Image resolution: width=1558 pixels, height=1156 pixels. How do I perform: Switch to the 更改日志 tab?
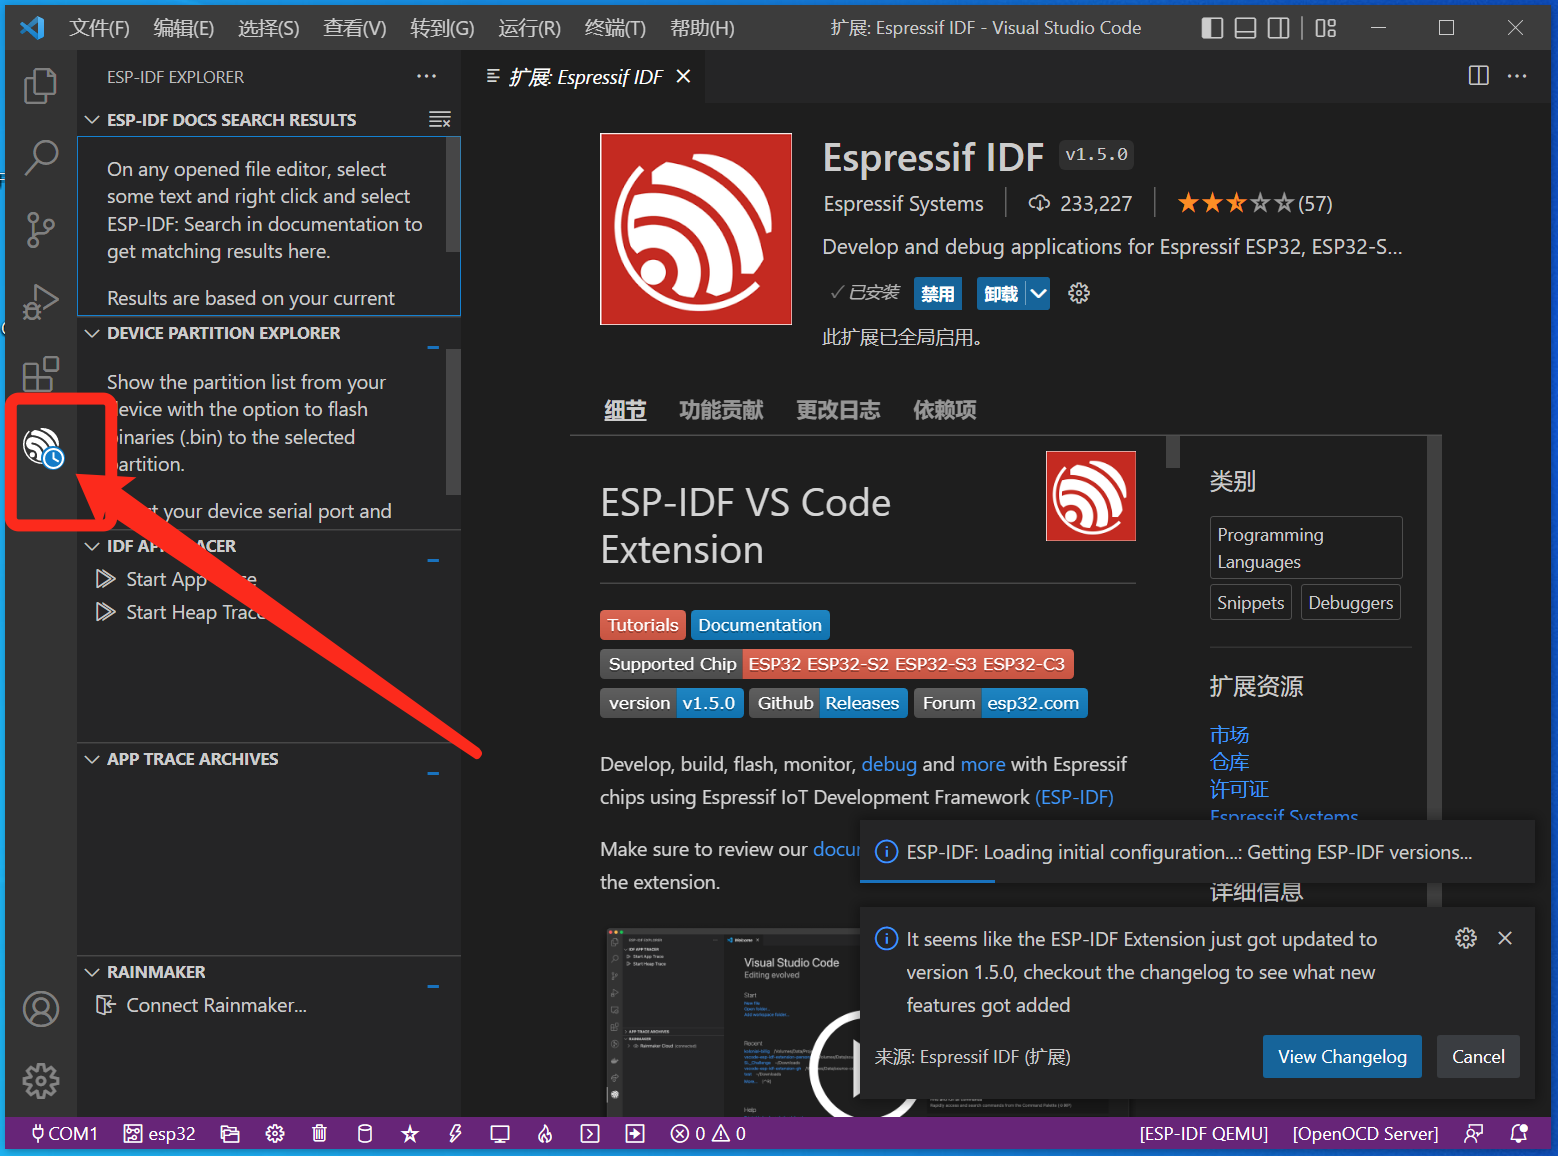click(x=838, y=410)
